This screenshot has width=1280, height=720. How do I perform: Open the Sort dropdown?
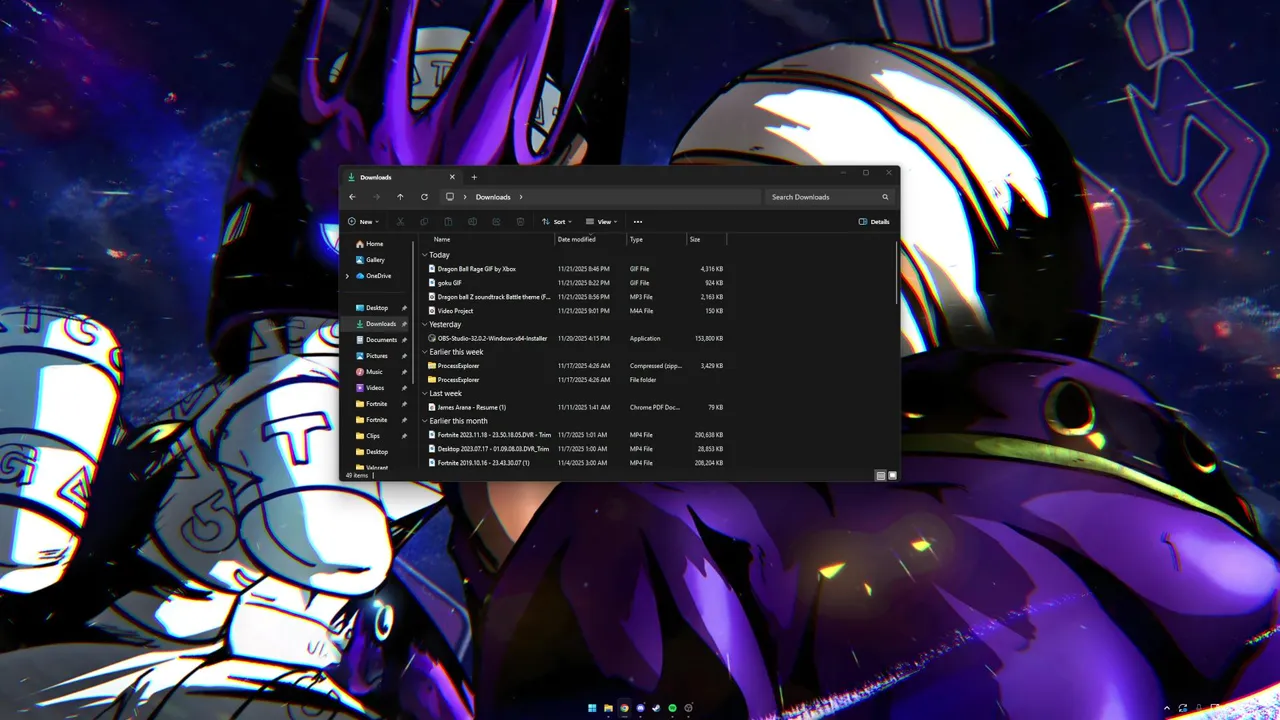557,222
